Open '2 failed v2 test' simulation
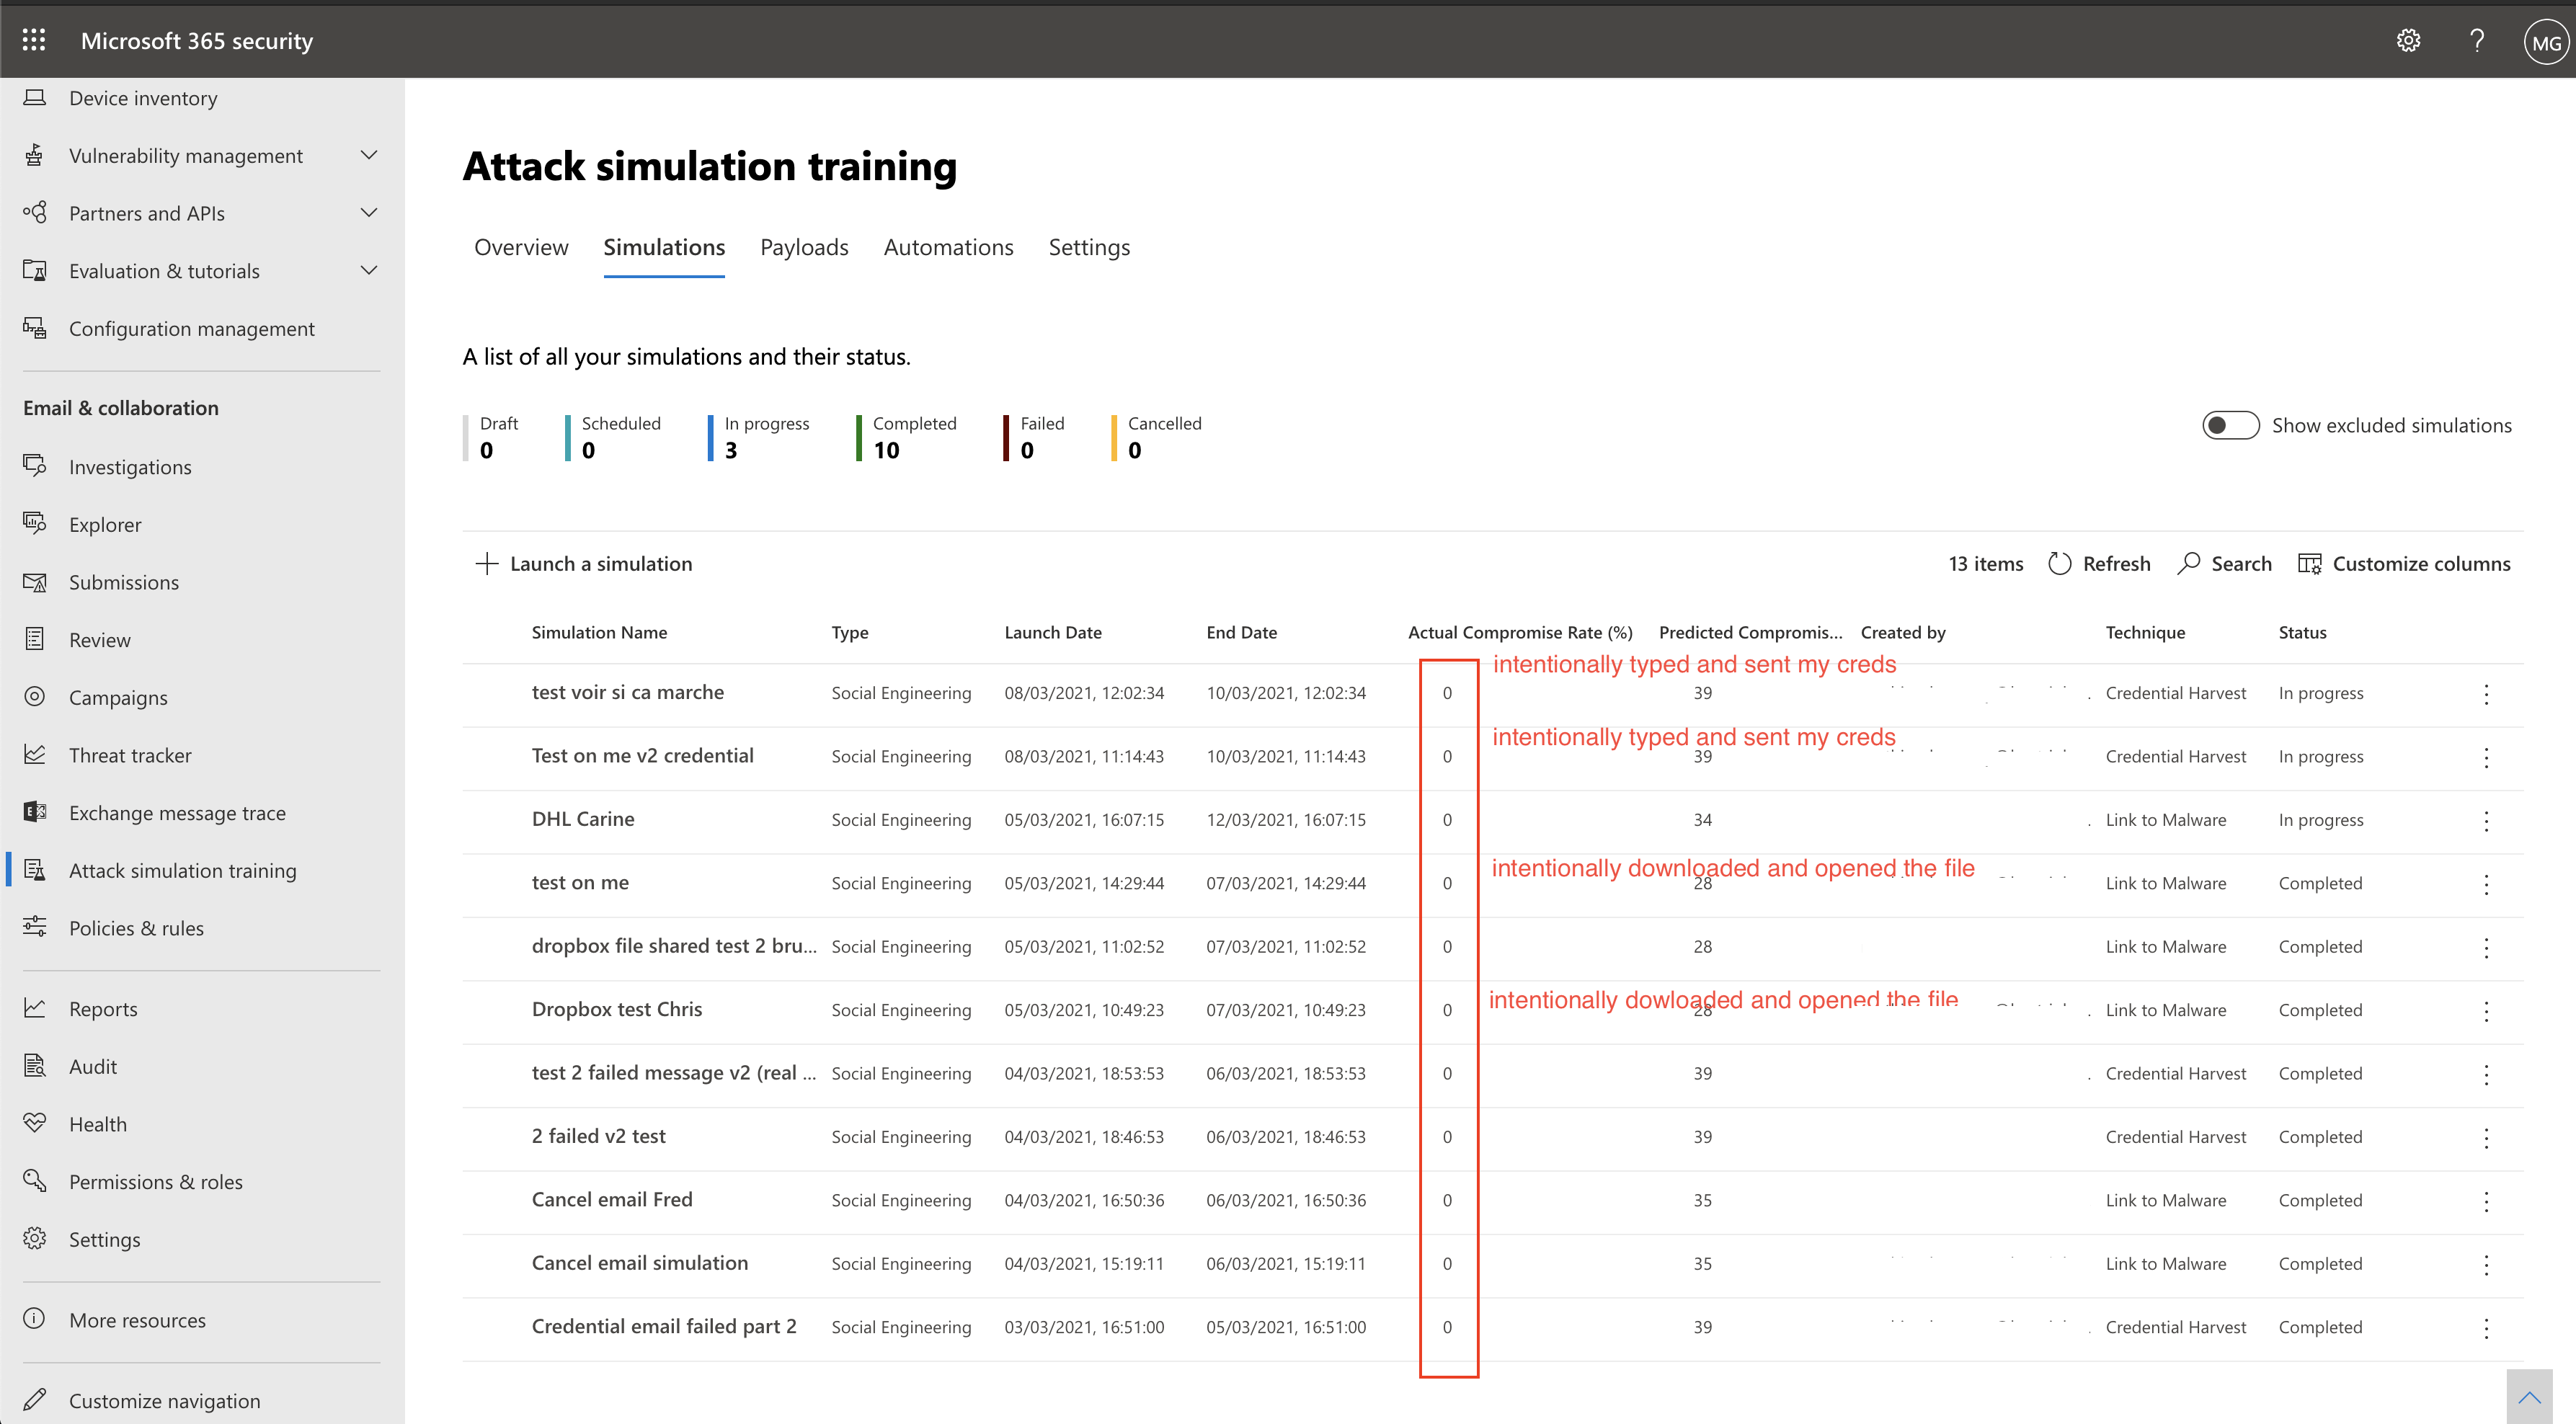The image size is (2576, 1424). click(x=598, y=1136)
